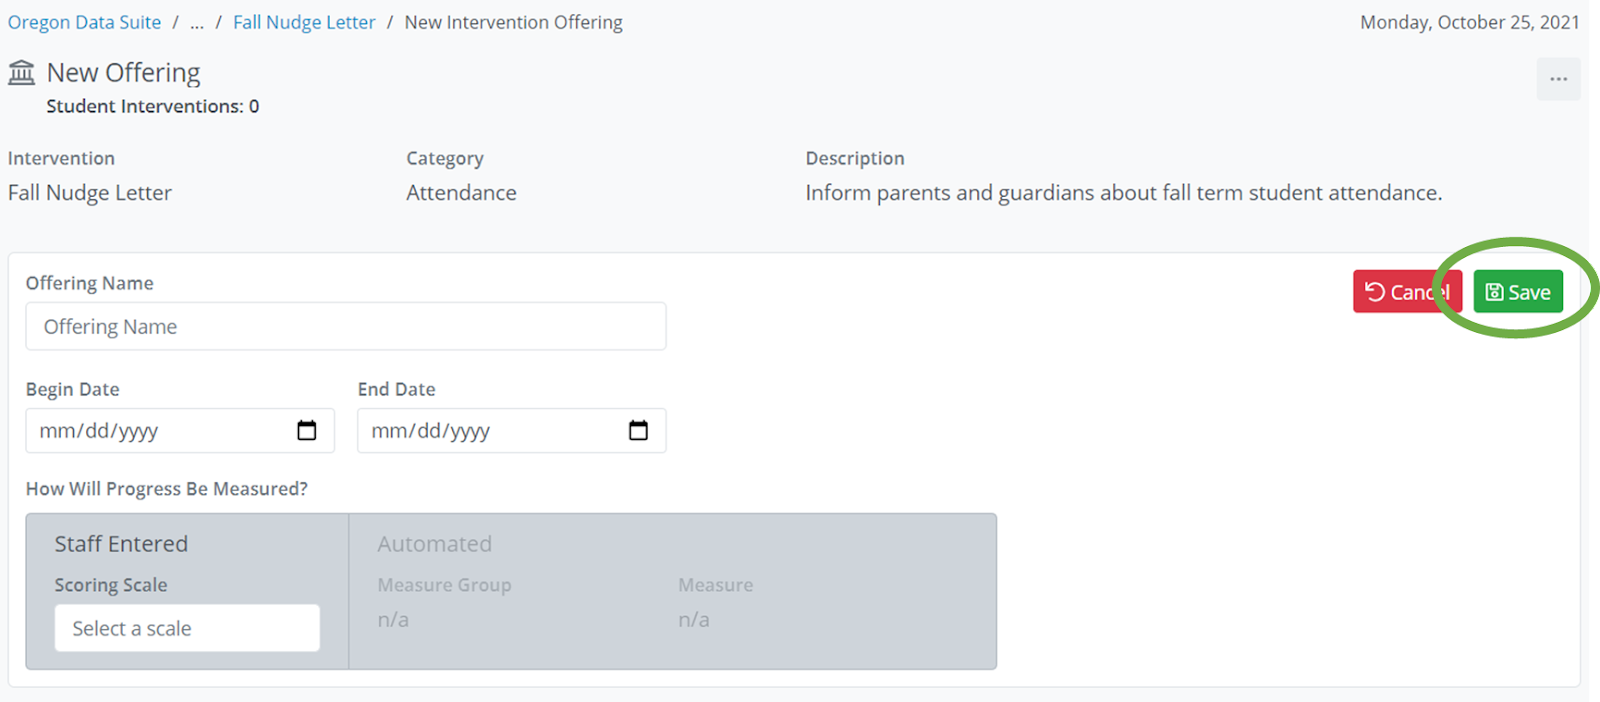The width and height of the screenshot is (1600, 702).
Task: Choose the Staff Entered progress option
Action: 121,544
